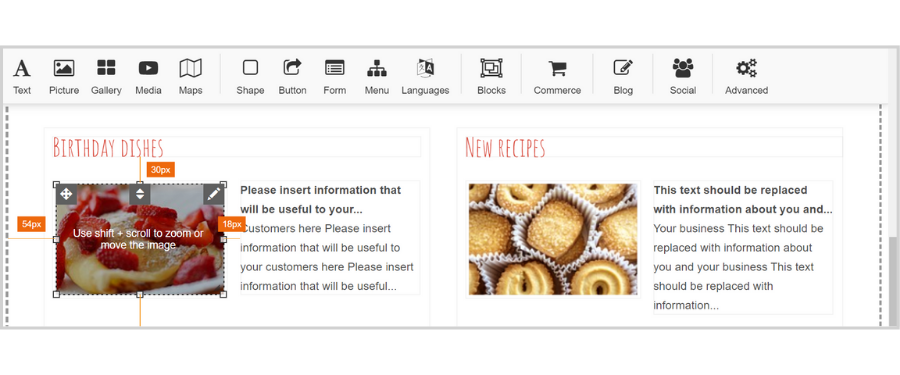Add a Gallery element

click(106, 76)
